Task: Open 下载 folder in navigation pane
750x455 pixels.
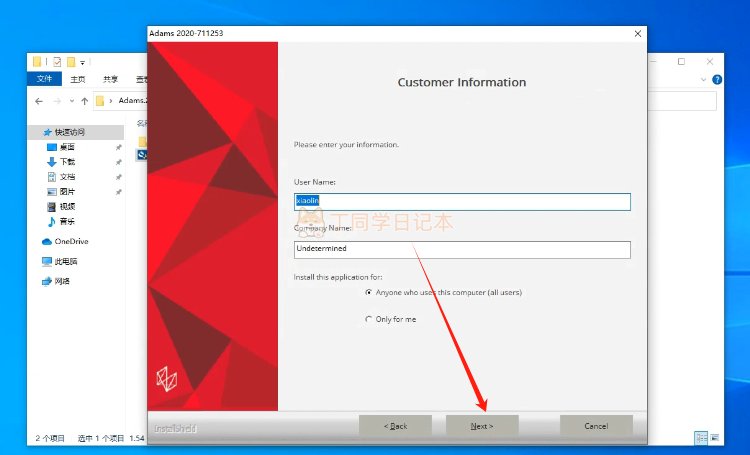Action: tap(67, 162)
